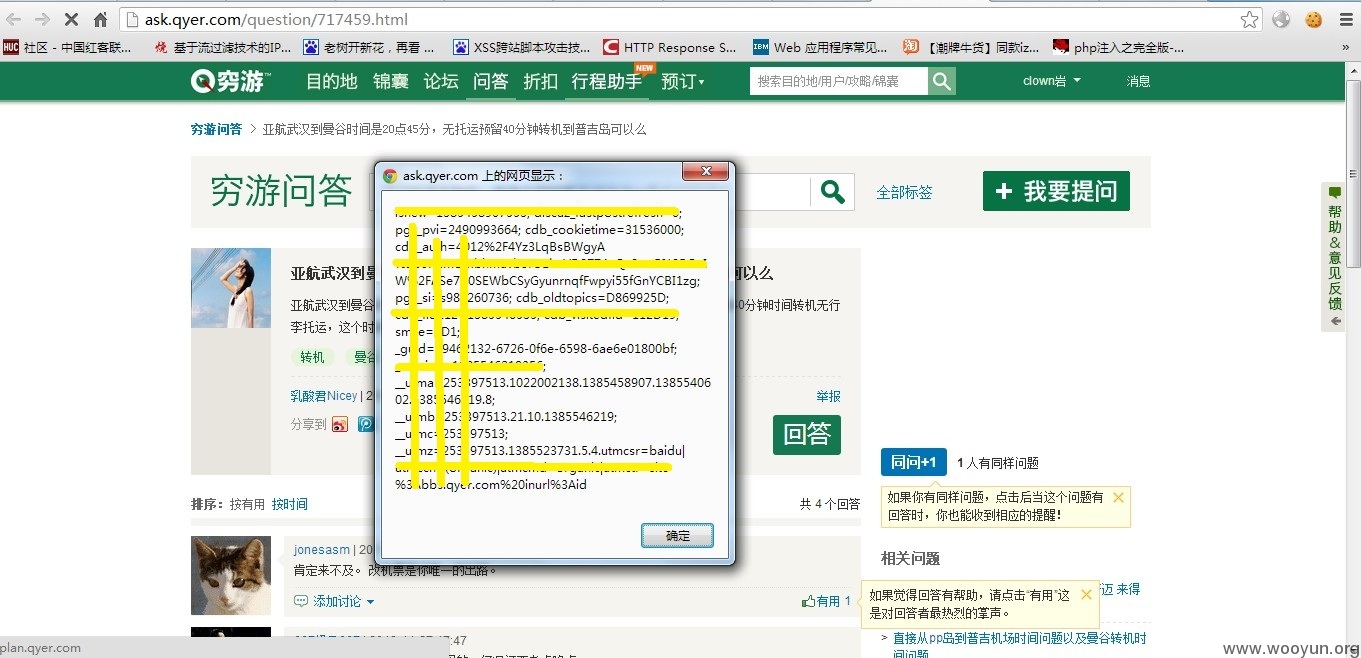The width and height of the screenshot is (1361, 658).
Task: Expand 添加讨论 discussion dropdown
Action: pyautogui.click(x=335, y=601)
